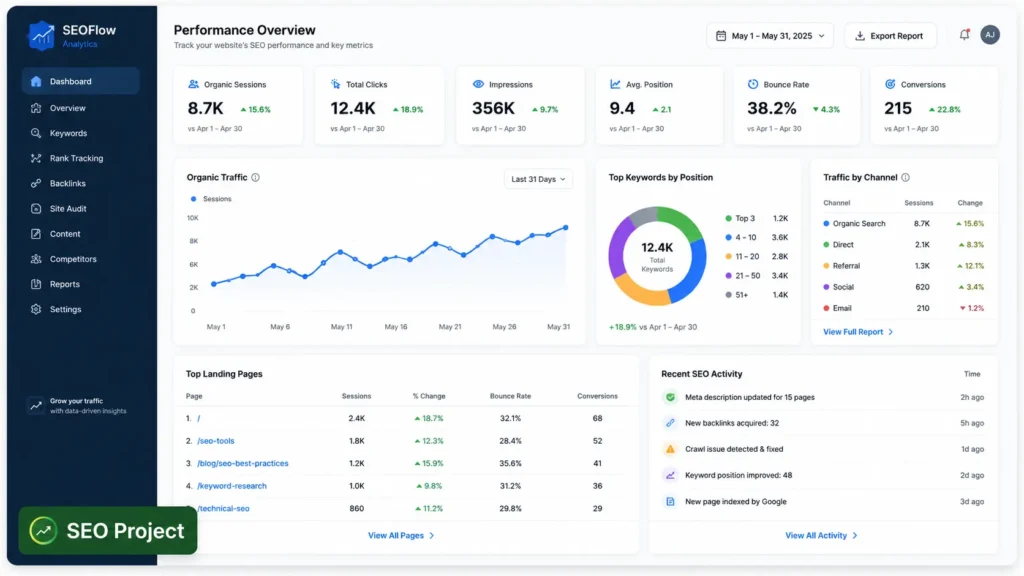Open the AJ user avatar
The image size is (1024, 576).
click(990, 35)
